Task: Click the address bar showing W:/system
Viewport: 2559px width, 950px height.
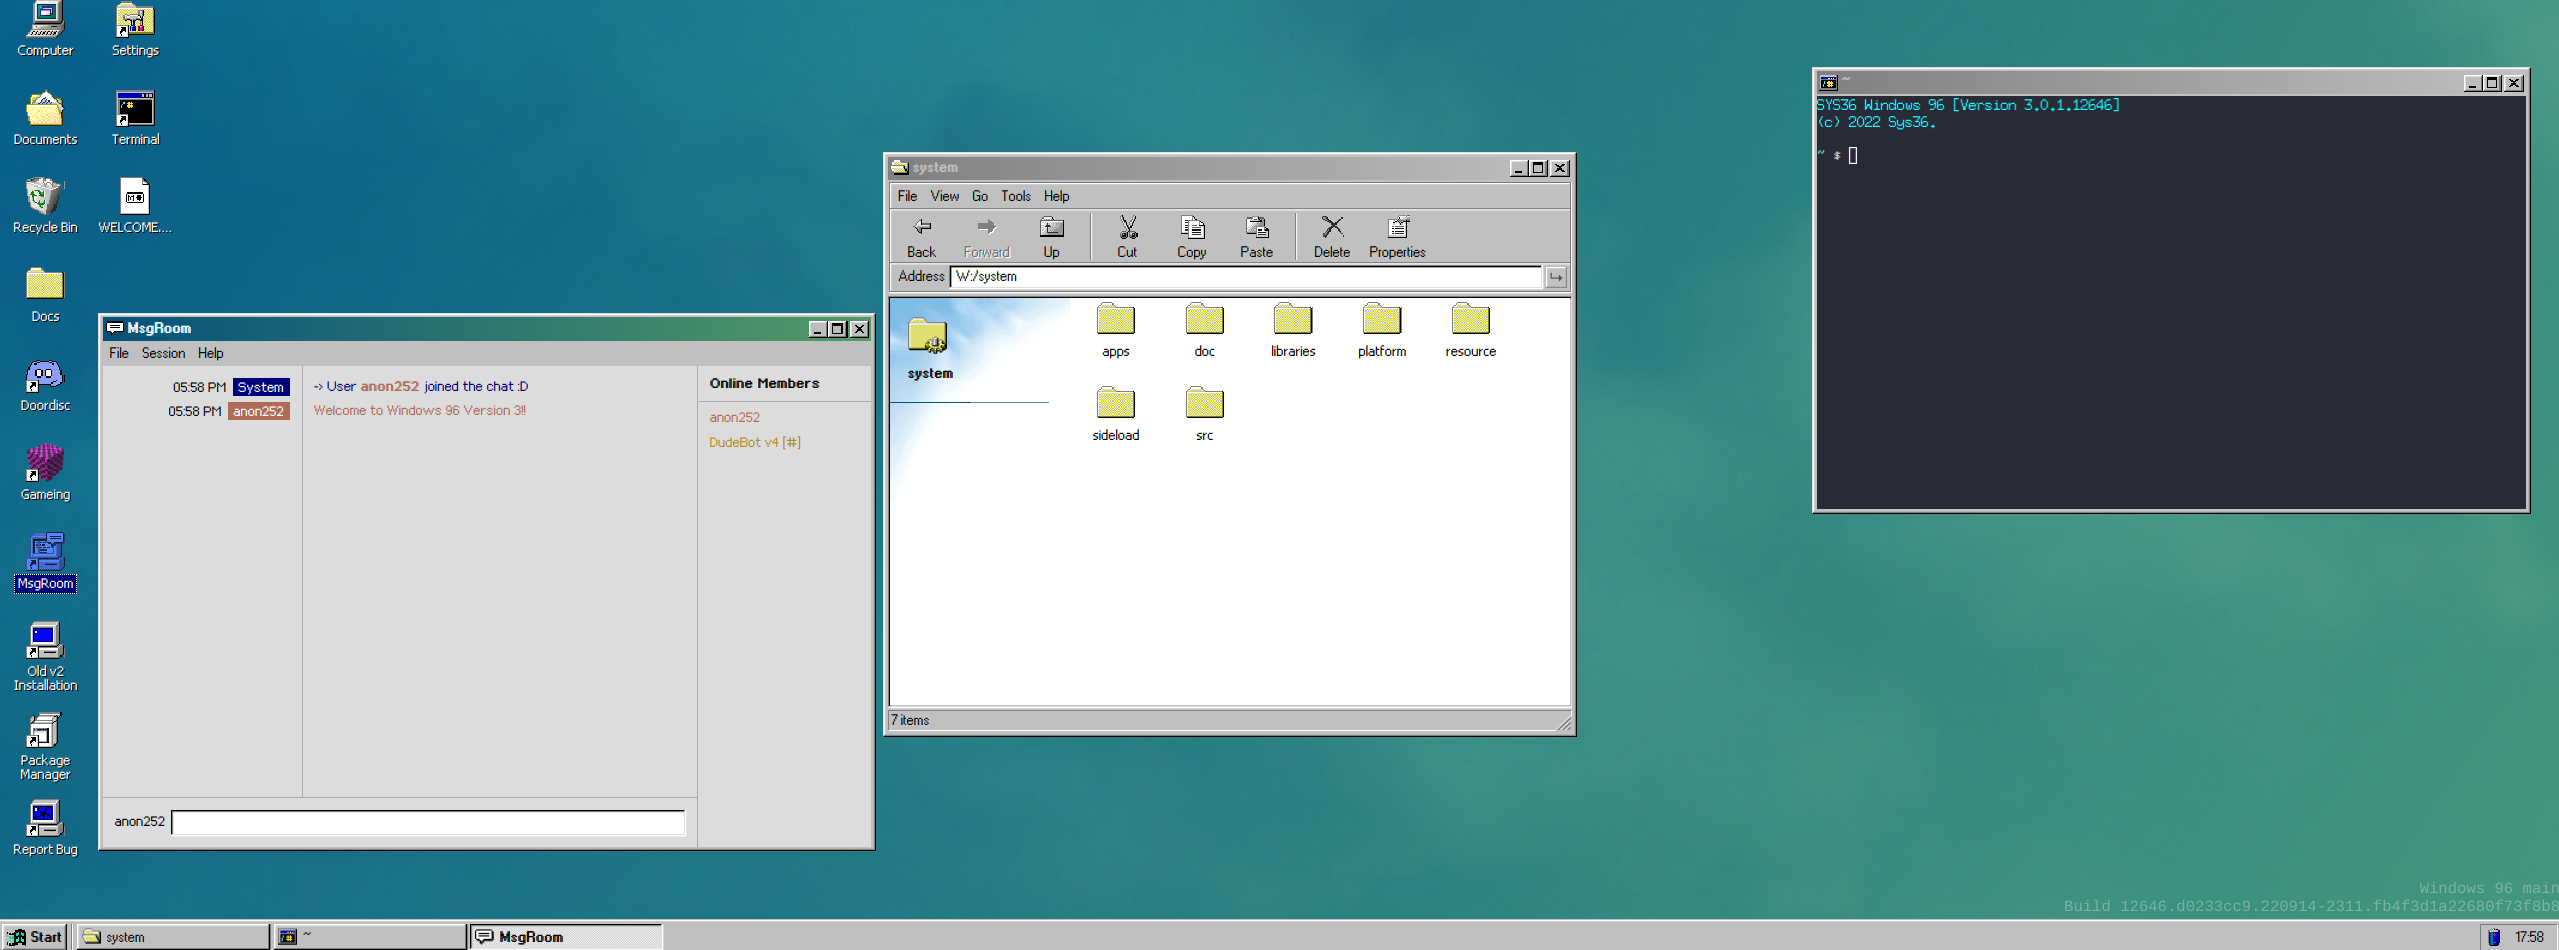Action: click(x=1246, y=277)
